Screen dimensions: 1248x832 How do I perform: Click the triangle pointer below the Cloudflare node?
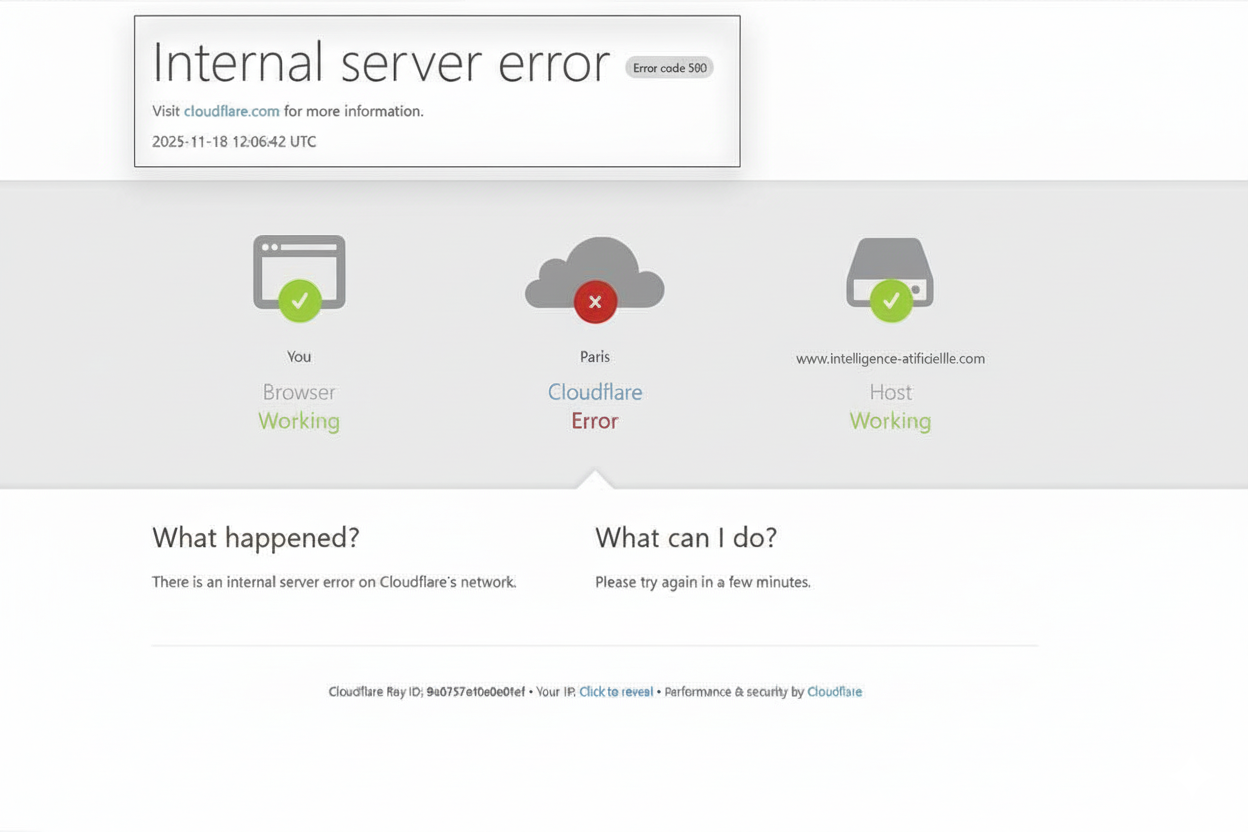(x=595, y=479)
